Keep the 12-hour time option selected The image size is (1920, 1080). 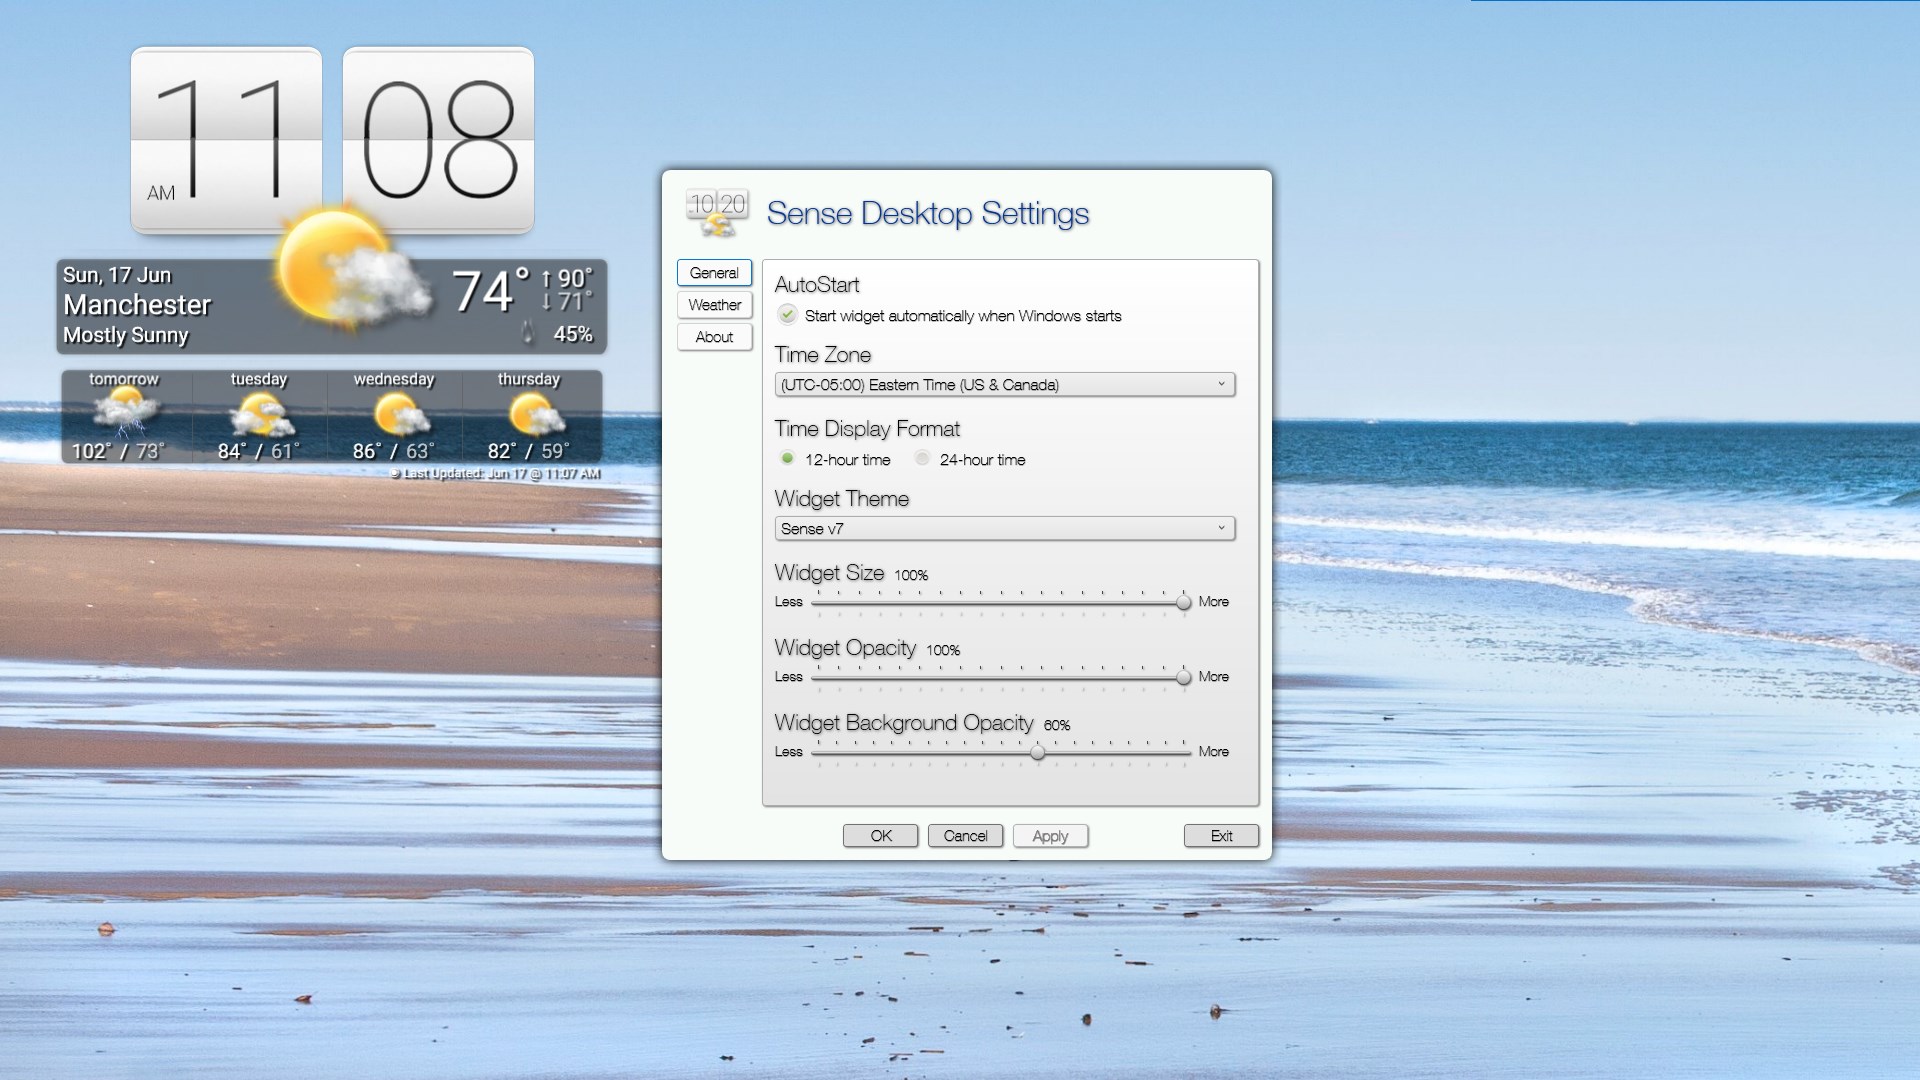pyautogui.click(x=787, y=458)
